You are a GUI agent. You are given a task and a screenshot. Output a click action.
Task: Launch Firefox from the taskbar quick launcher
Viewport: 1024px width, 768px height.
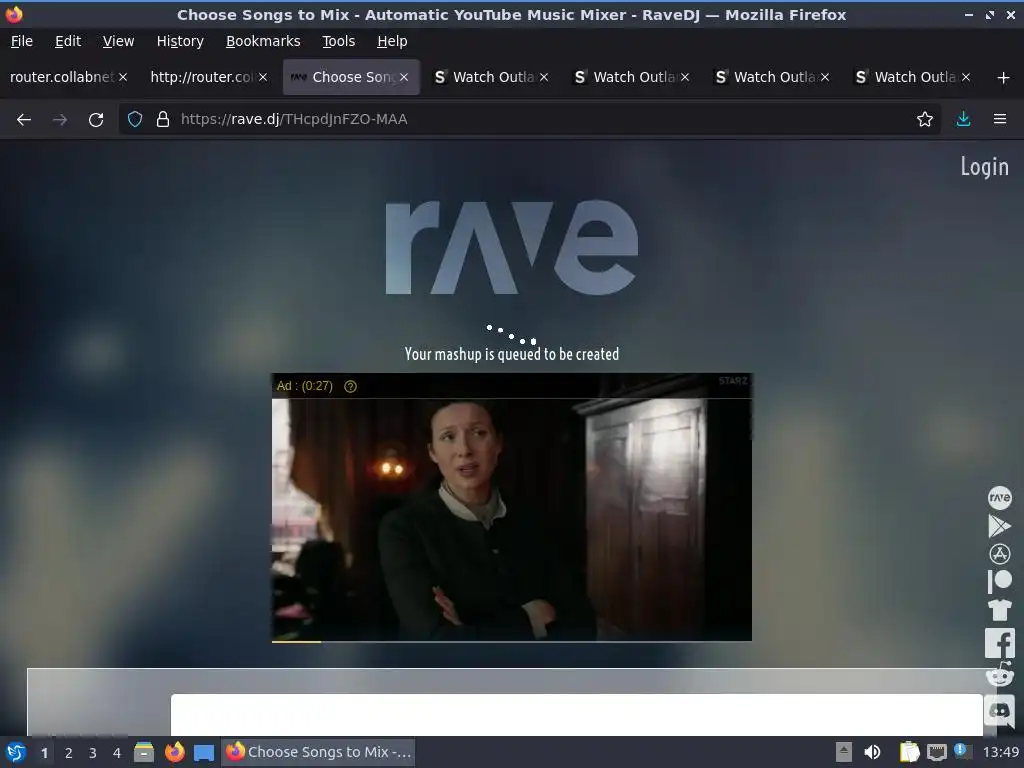pos(174,752)
